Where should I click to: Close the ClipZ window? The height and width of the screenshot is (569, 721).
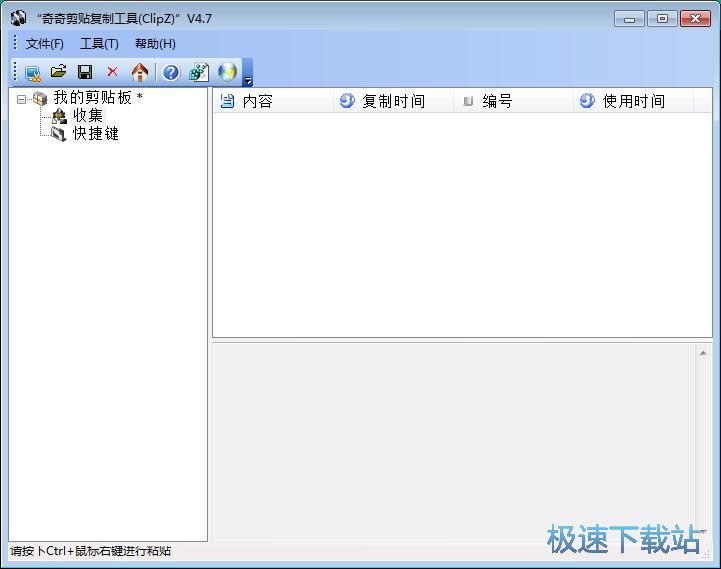695,19
